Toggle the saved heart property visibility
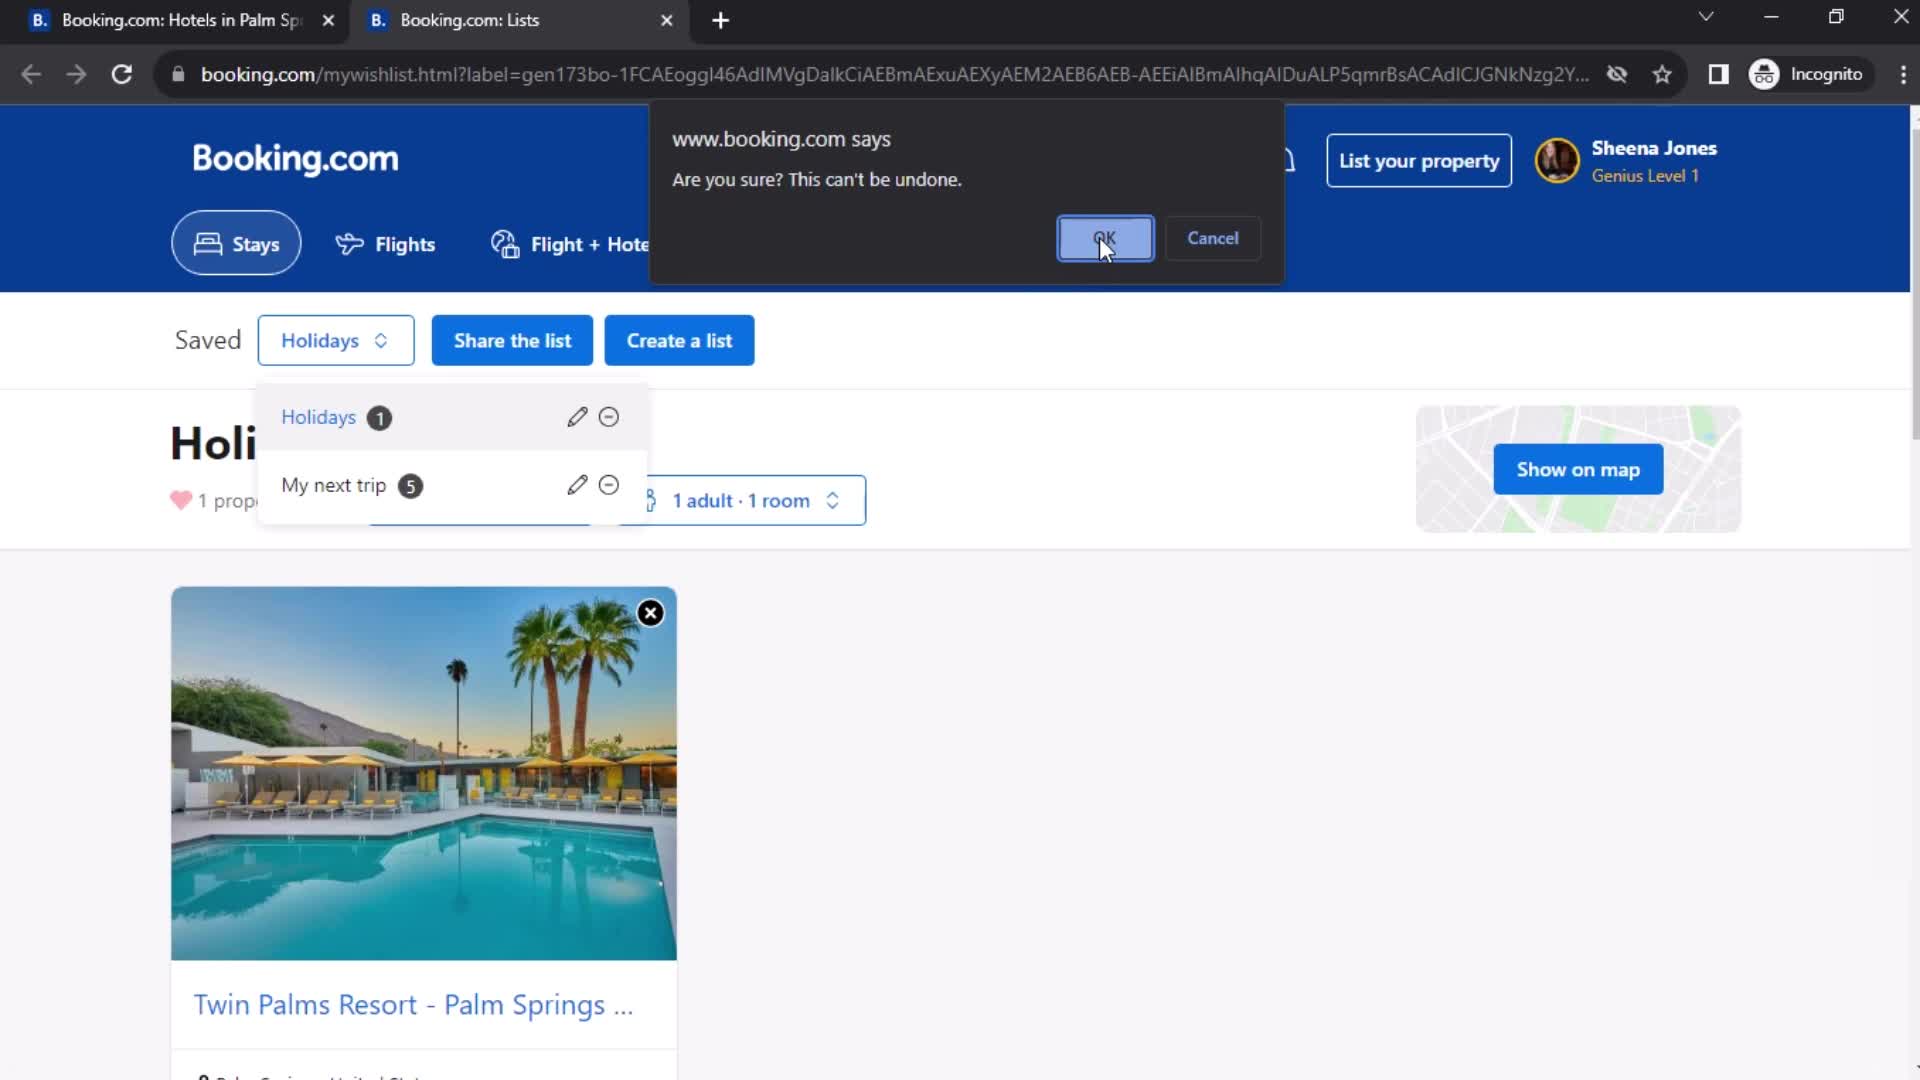The image size is (1920, 1080). 181,500
